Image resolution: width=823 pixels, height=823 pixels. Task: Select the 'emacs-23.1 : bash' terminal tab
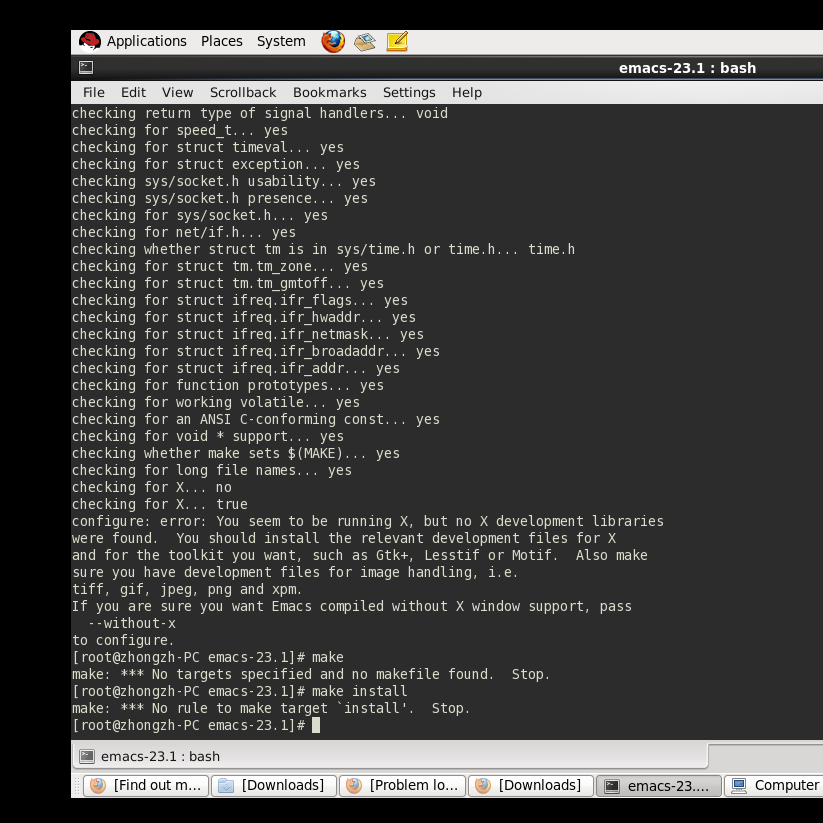click(x=389, y=756)
